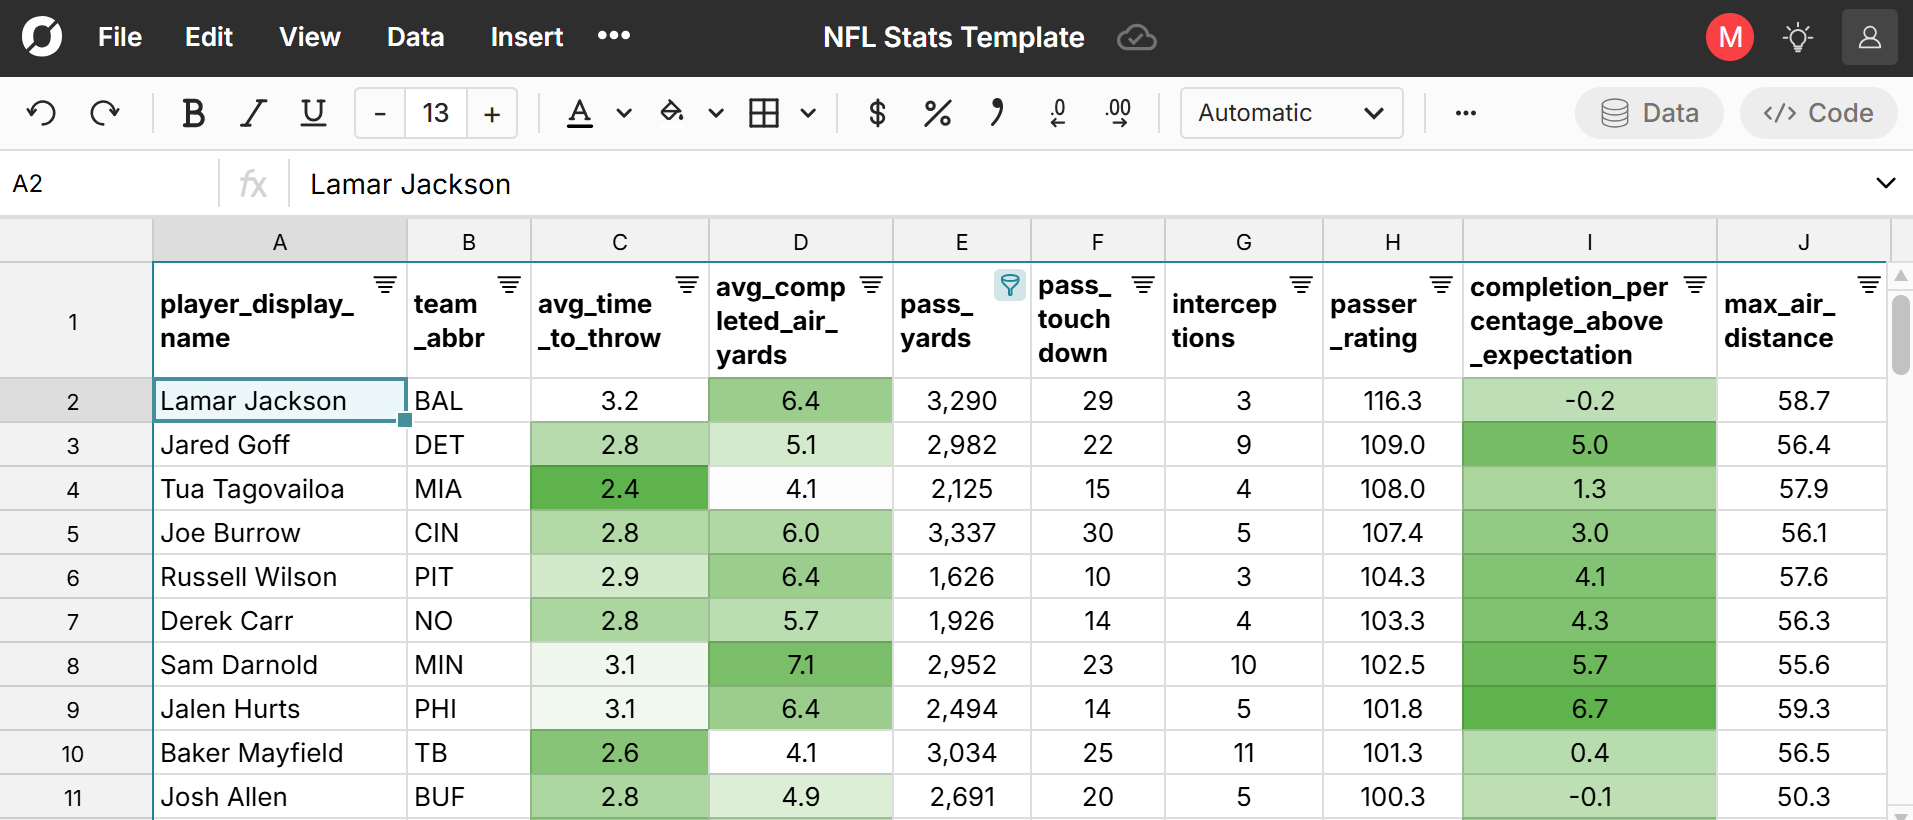
Task: Open the Automatic number format dropdown
Action: (1291, 113)
